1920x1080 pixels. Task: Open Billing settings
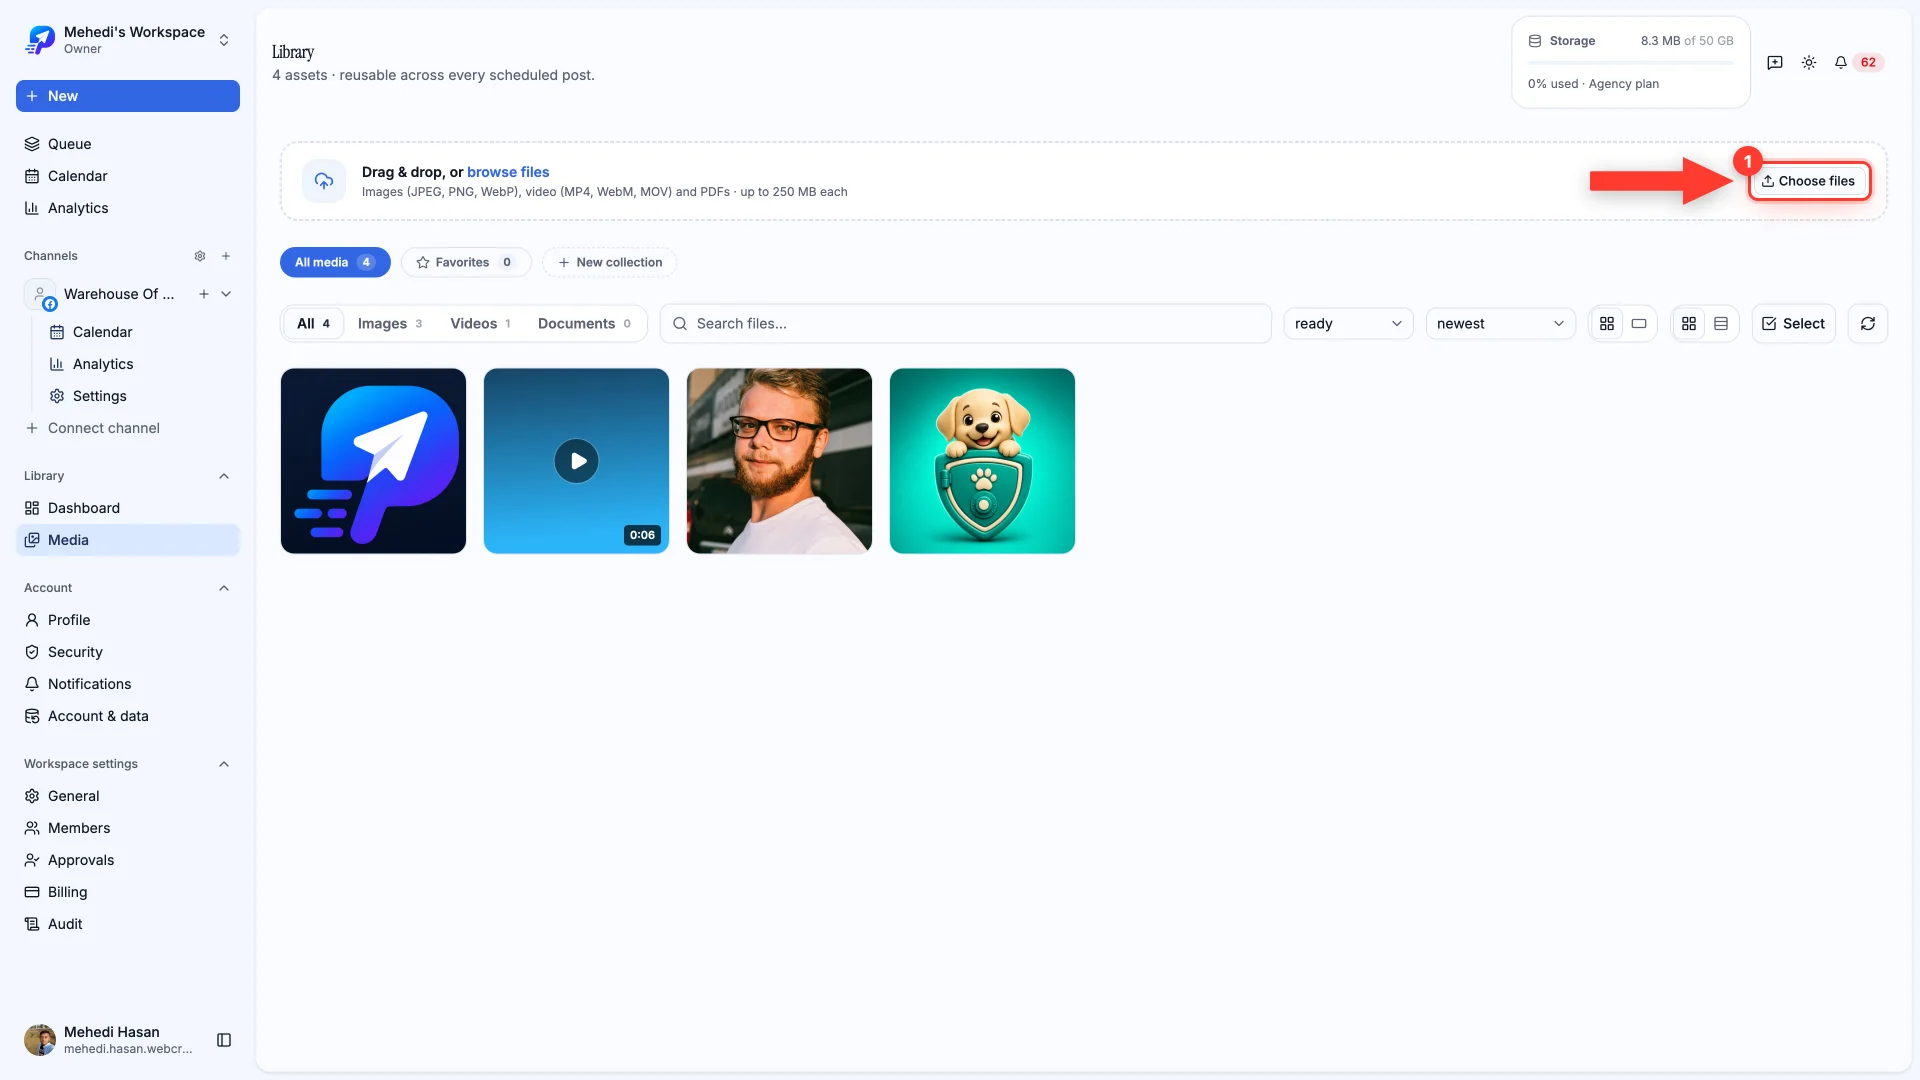(128, 892)
